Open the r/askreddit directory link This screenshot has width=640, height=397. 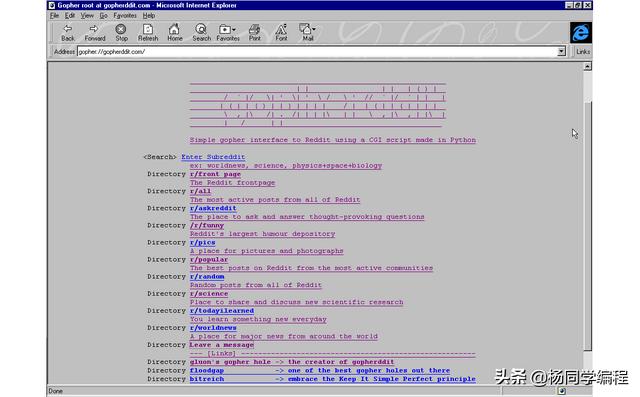(x=213, y=208)
